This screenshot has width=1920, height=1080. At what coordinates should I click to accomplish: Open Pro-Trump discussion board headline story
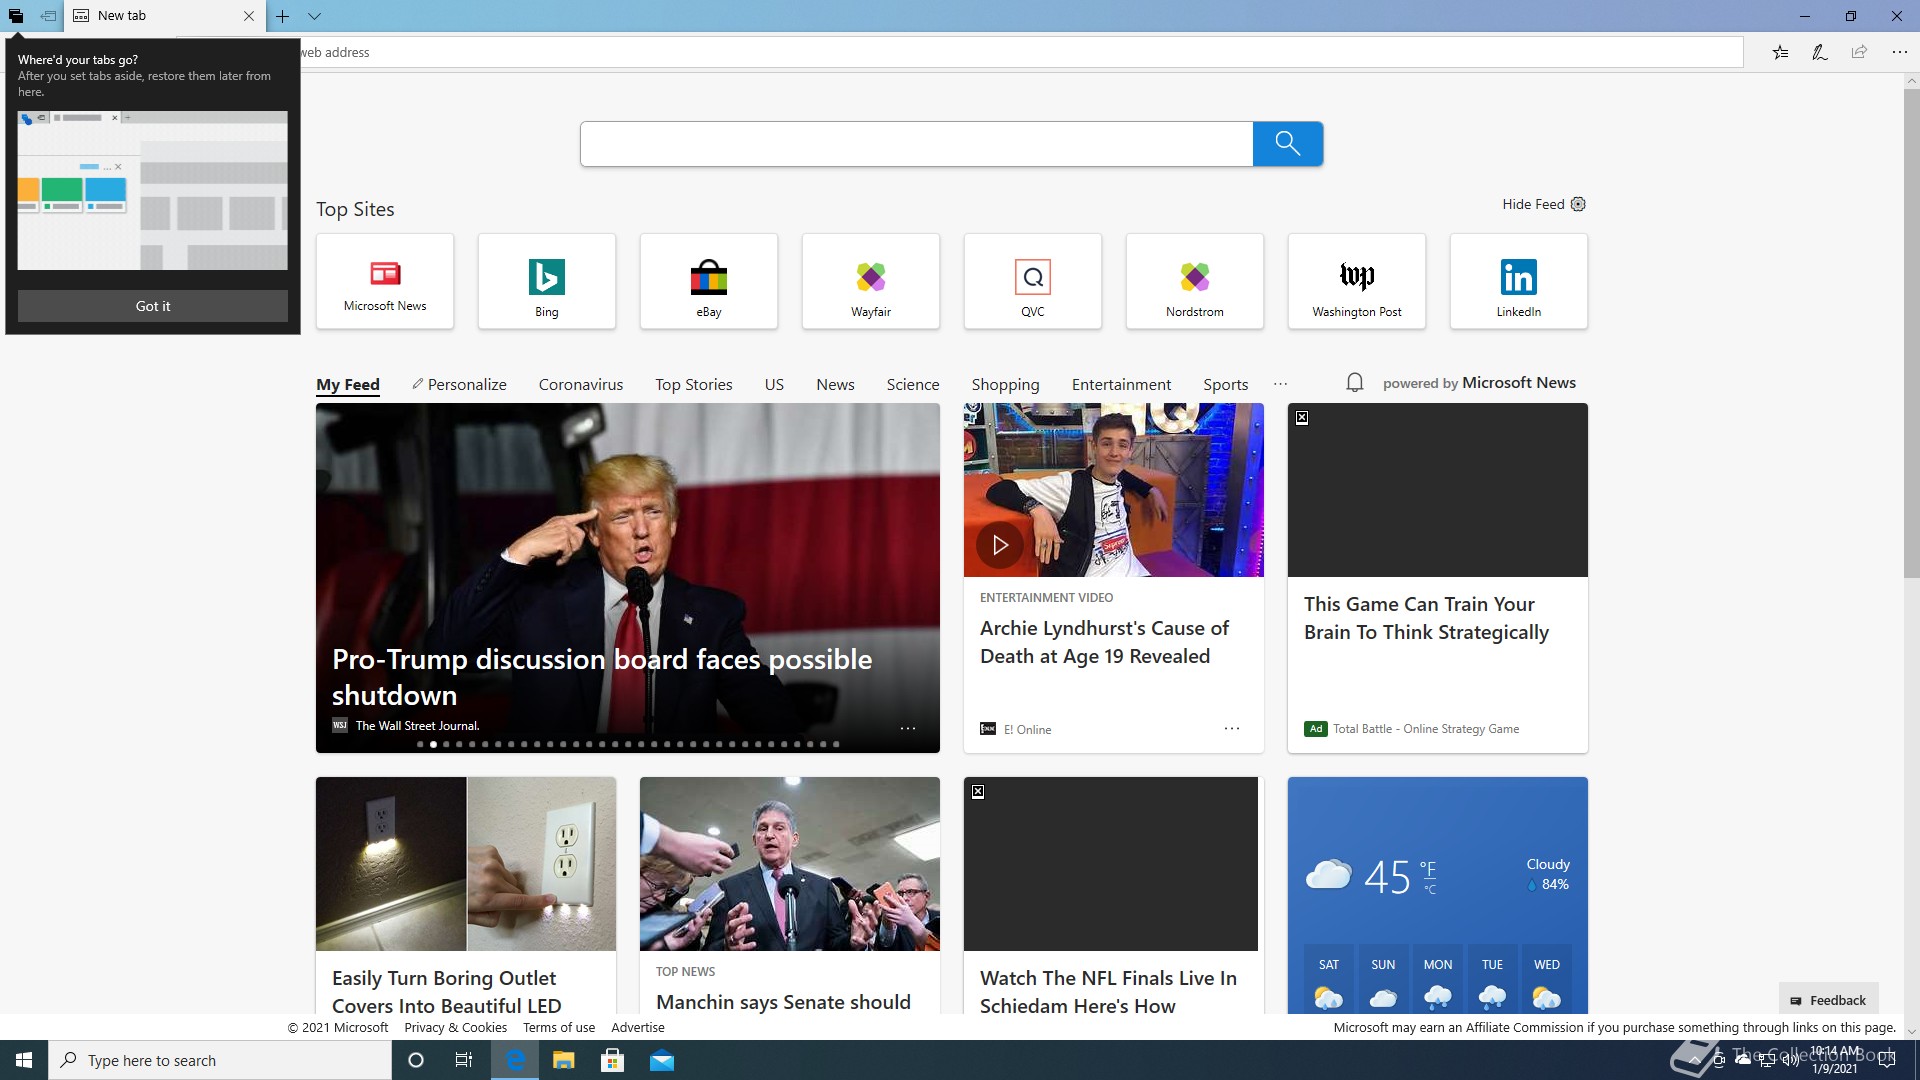(x=602, y=677)
